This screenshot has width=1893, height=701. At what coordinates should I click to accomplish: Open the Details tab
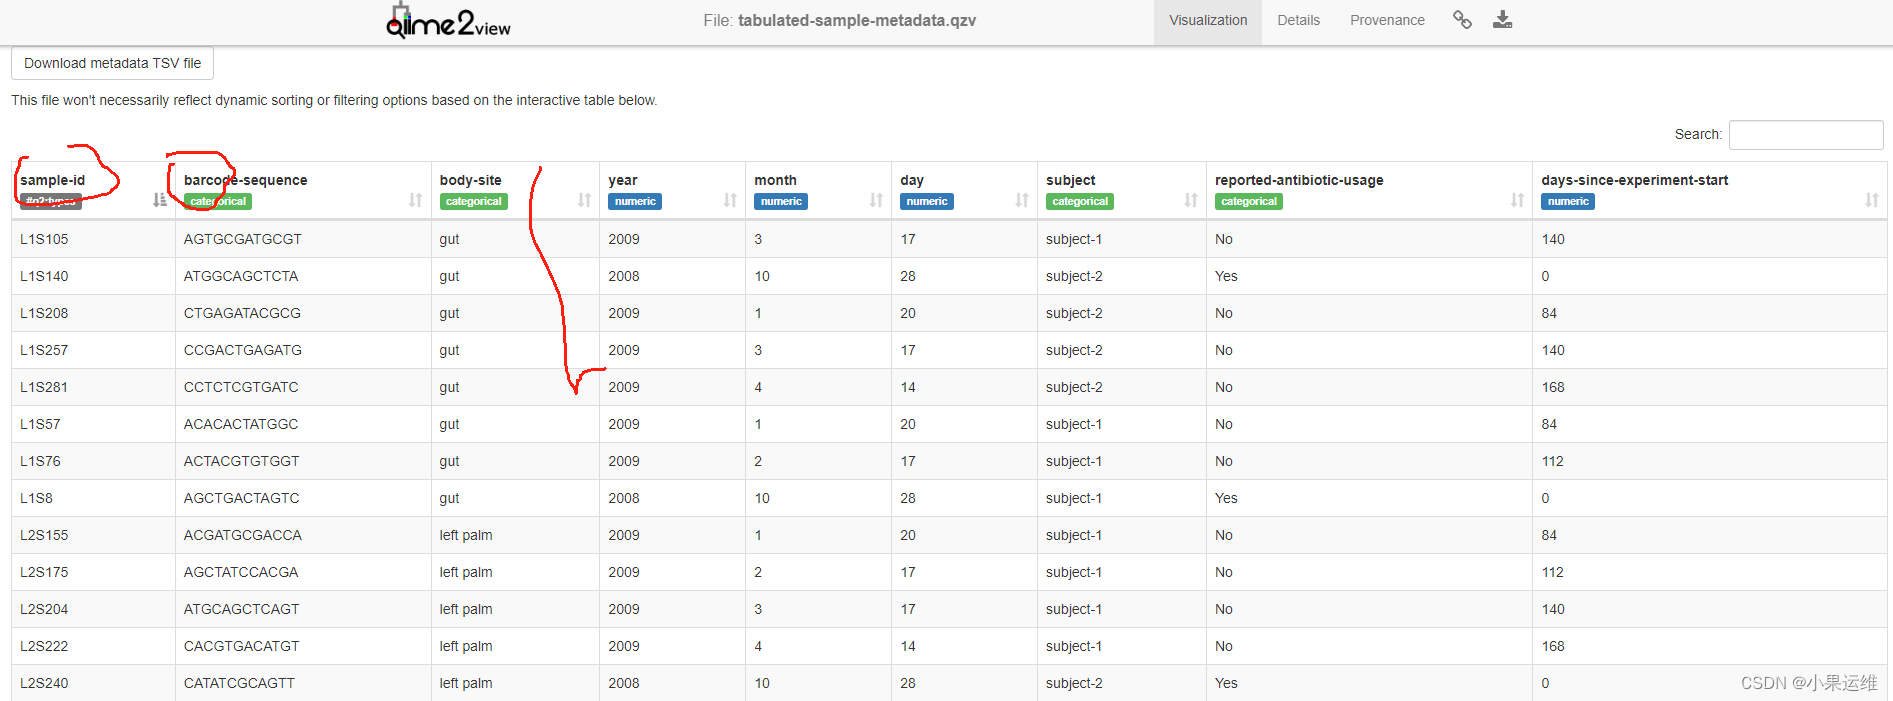tap(1298, 20)
